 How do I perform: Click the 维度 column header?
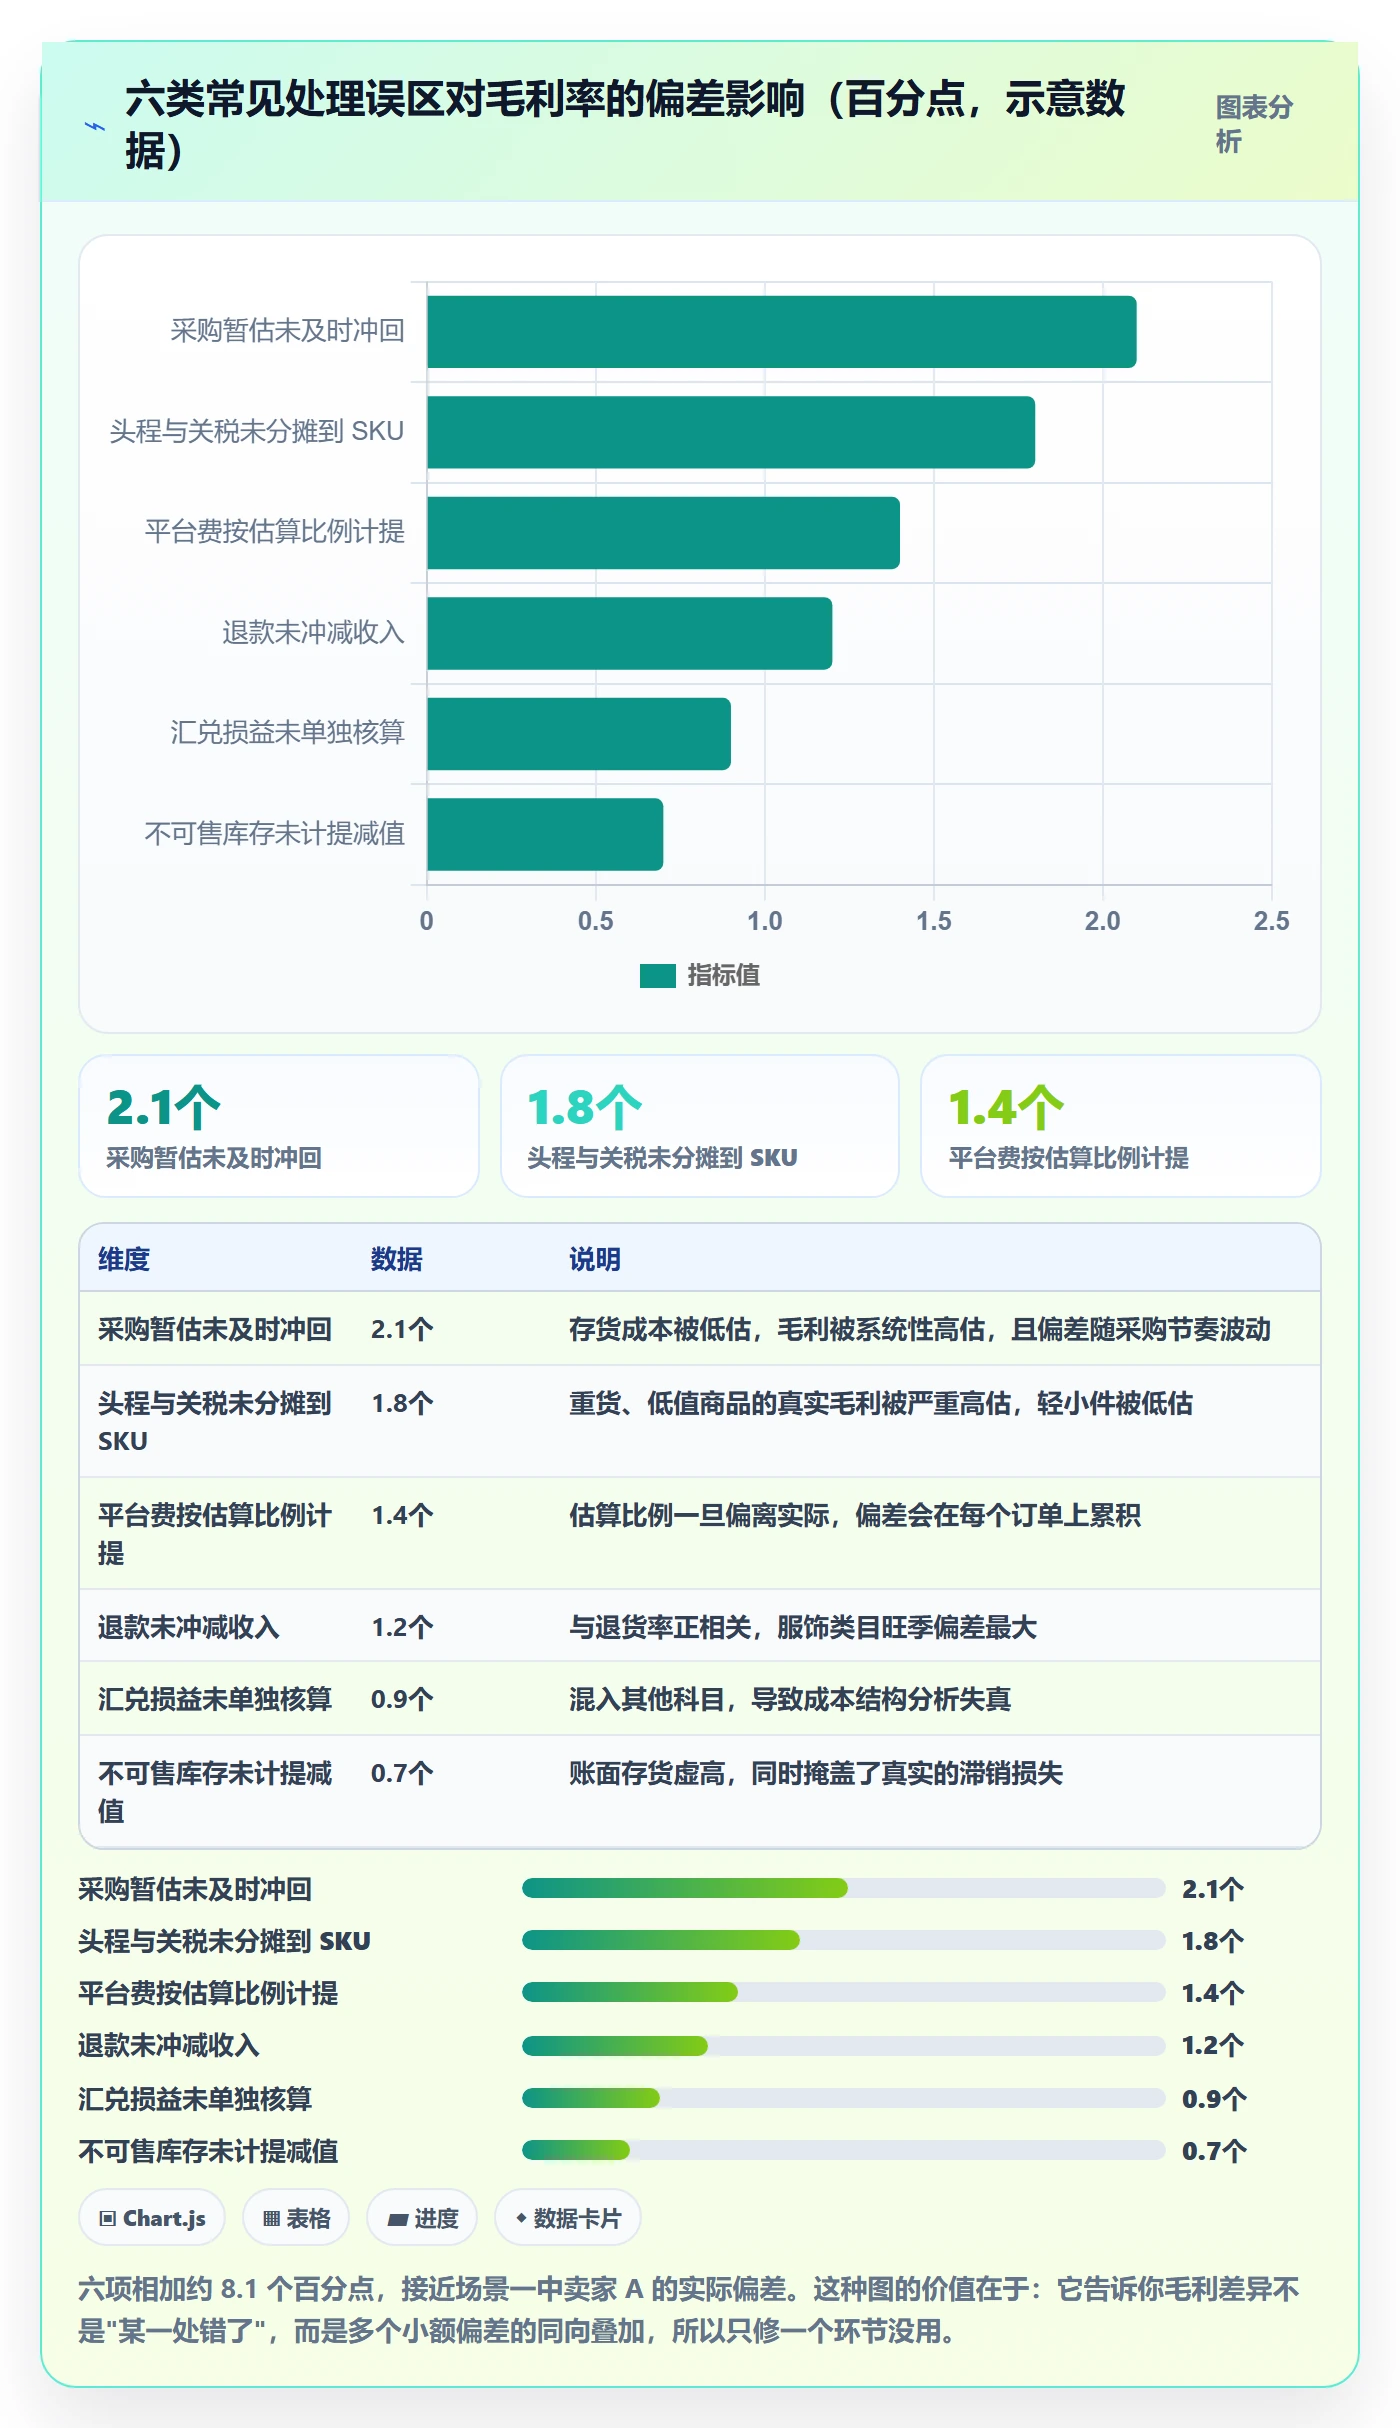click(x=124, y=1259)
